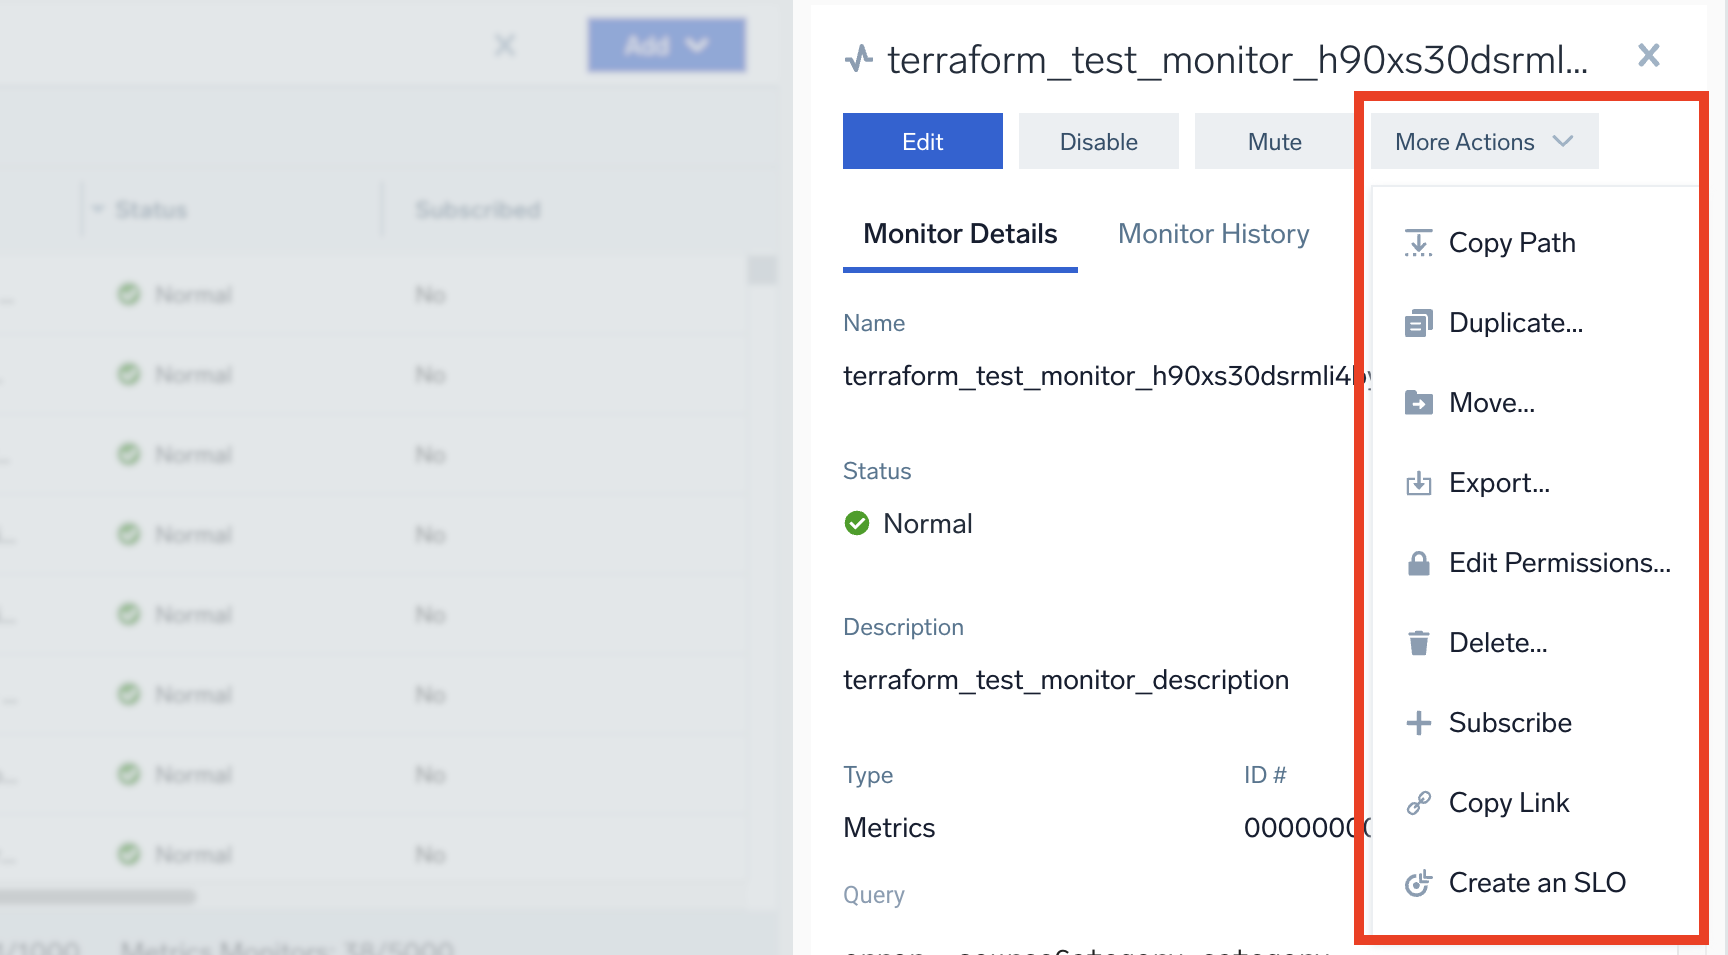Open the More Actions dropdown
Screen dimensions: 1728x955
click(1482, 141)
